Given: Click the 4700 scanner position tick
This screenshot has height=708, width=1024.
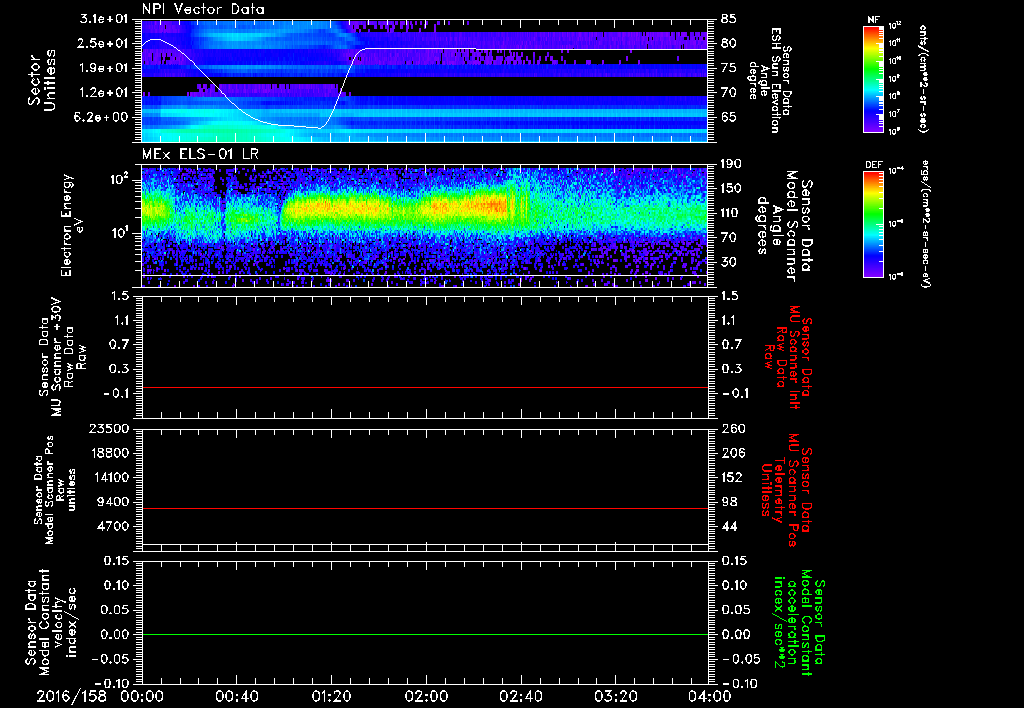Looking at the screenshot, I should coord(112,526).
